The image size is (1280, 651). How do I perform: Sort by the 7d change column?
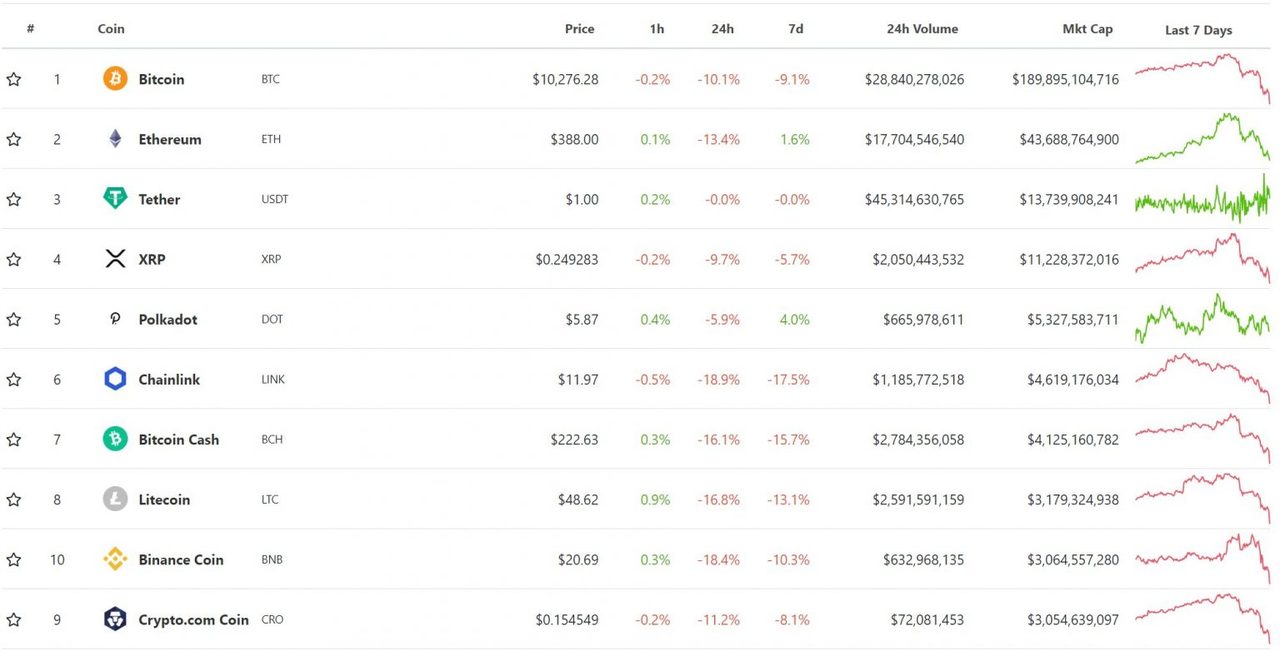[795, 29]
